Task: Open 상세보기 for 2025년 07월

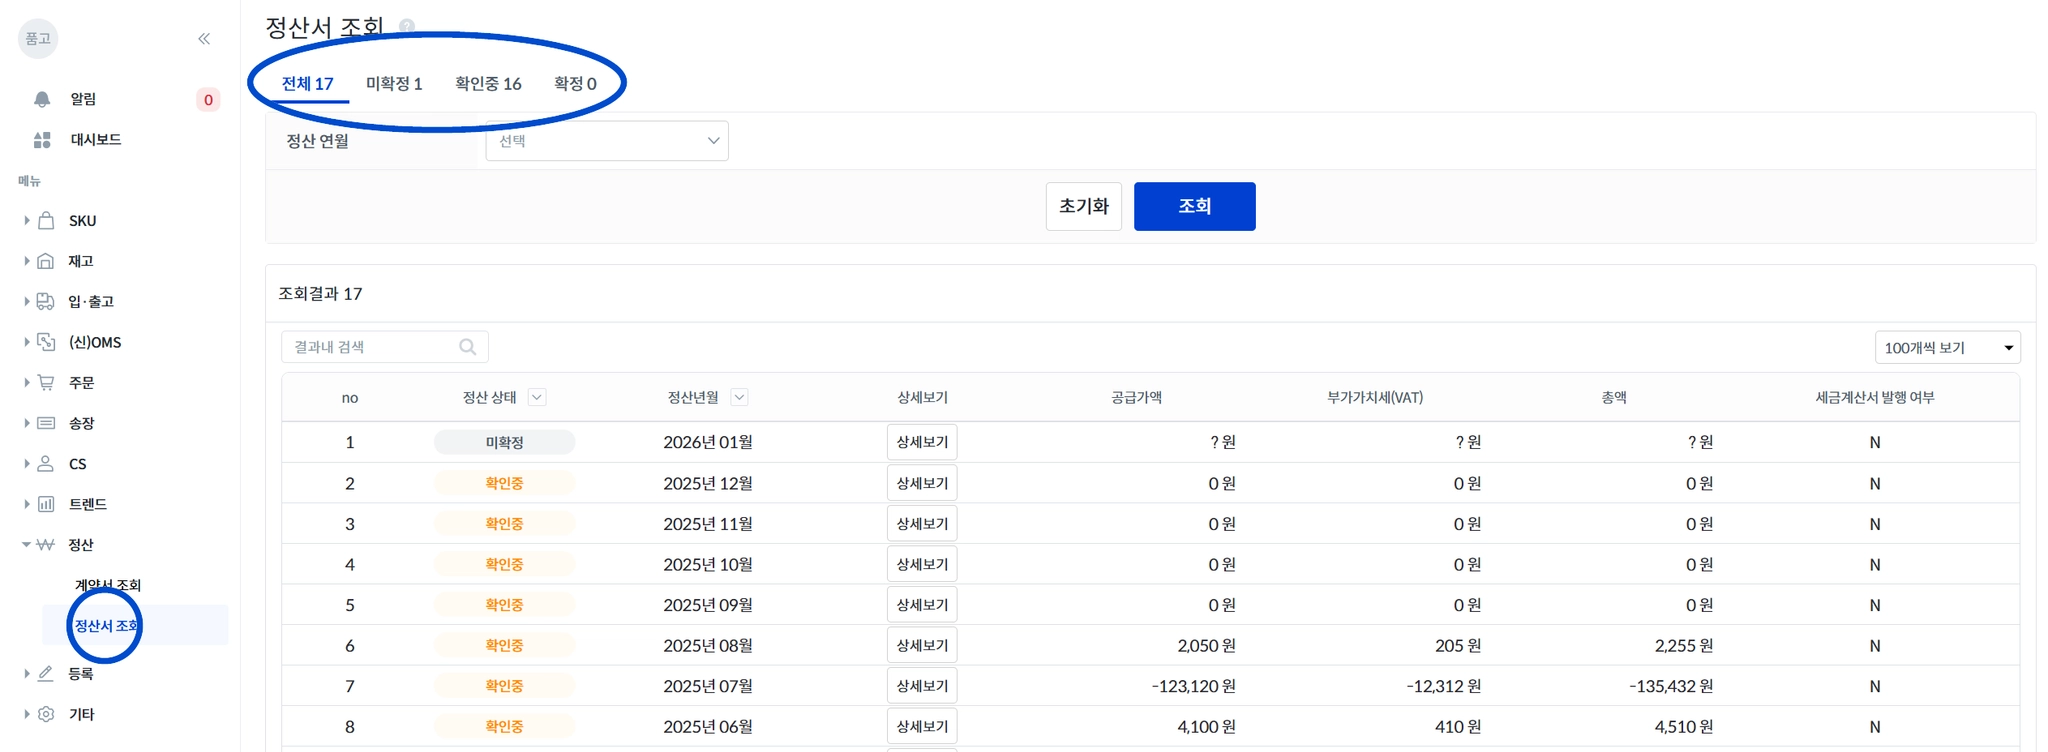Action: [922, 686]
